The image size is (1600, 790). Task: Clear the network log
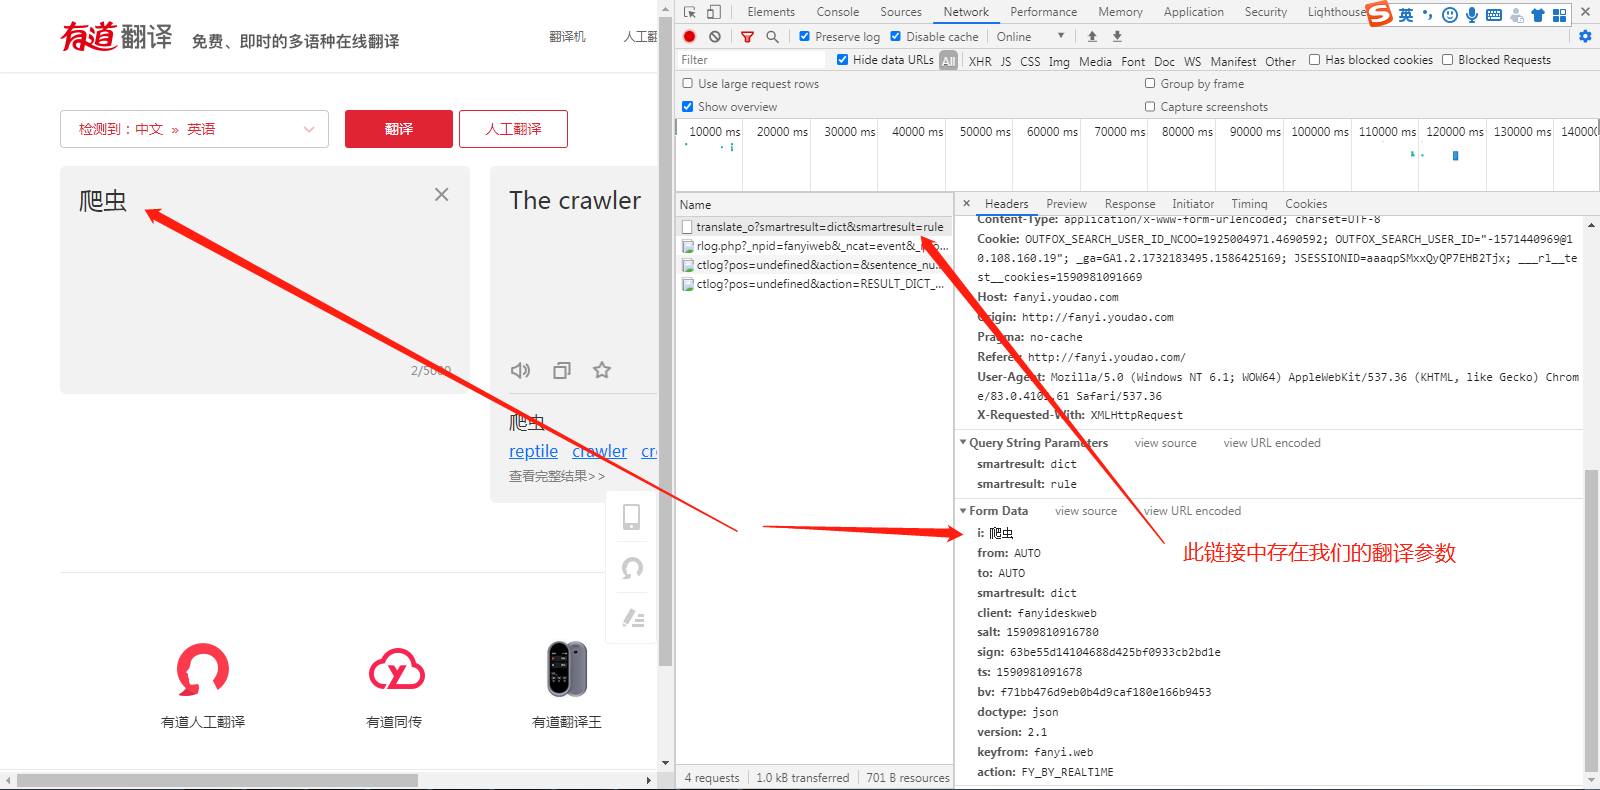715,36
